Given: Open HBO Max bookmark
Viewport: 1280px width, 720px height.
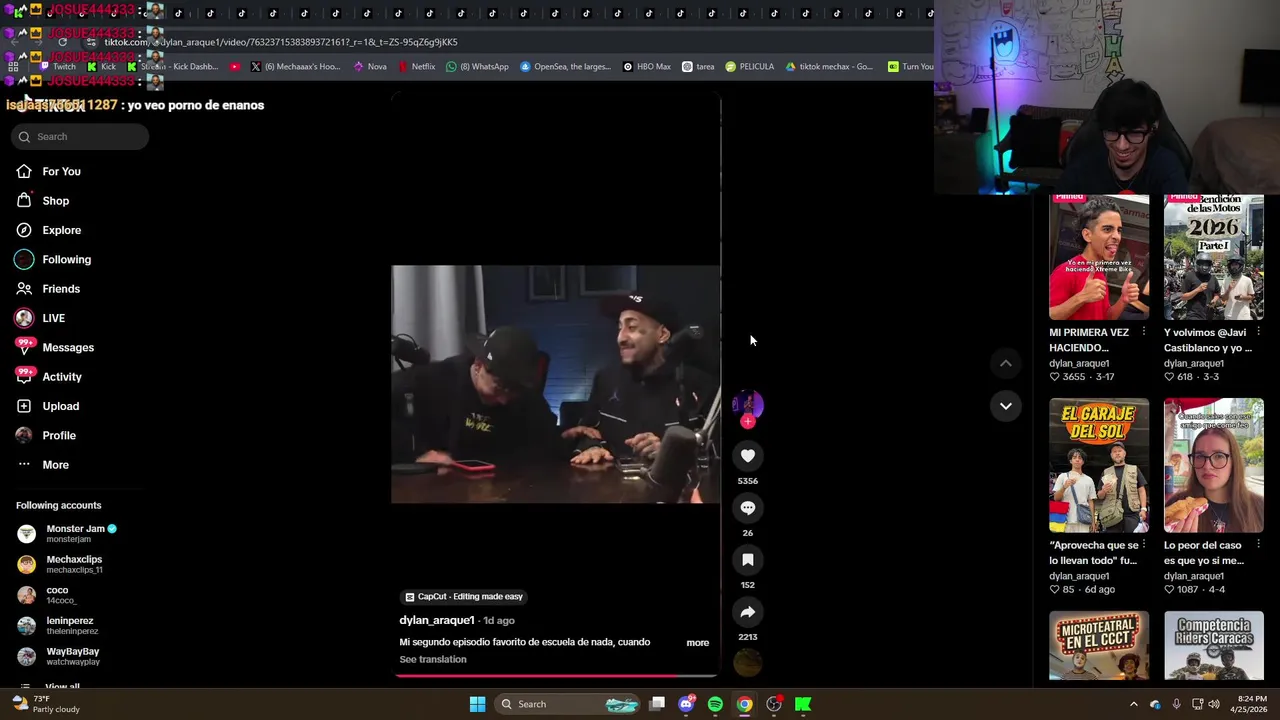Looking at the screenshot, I should pos(646,67).
